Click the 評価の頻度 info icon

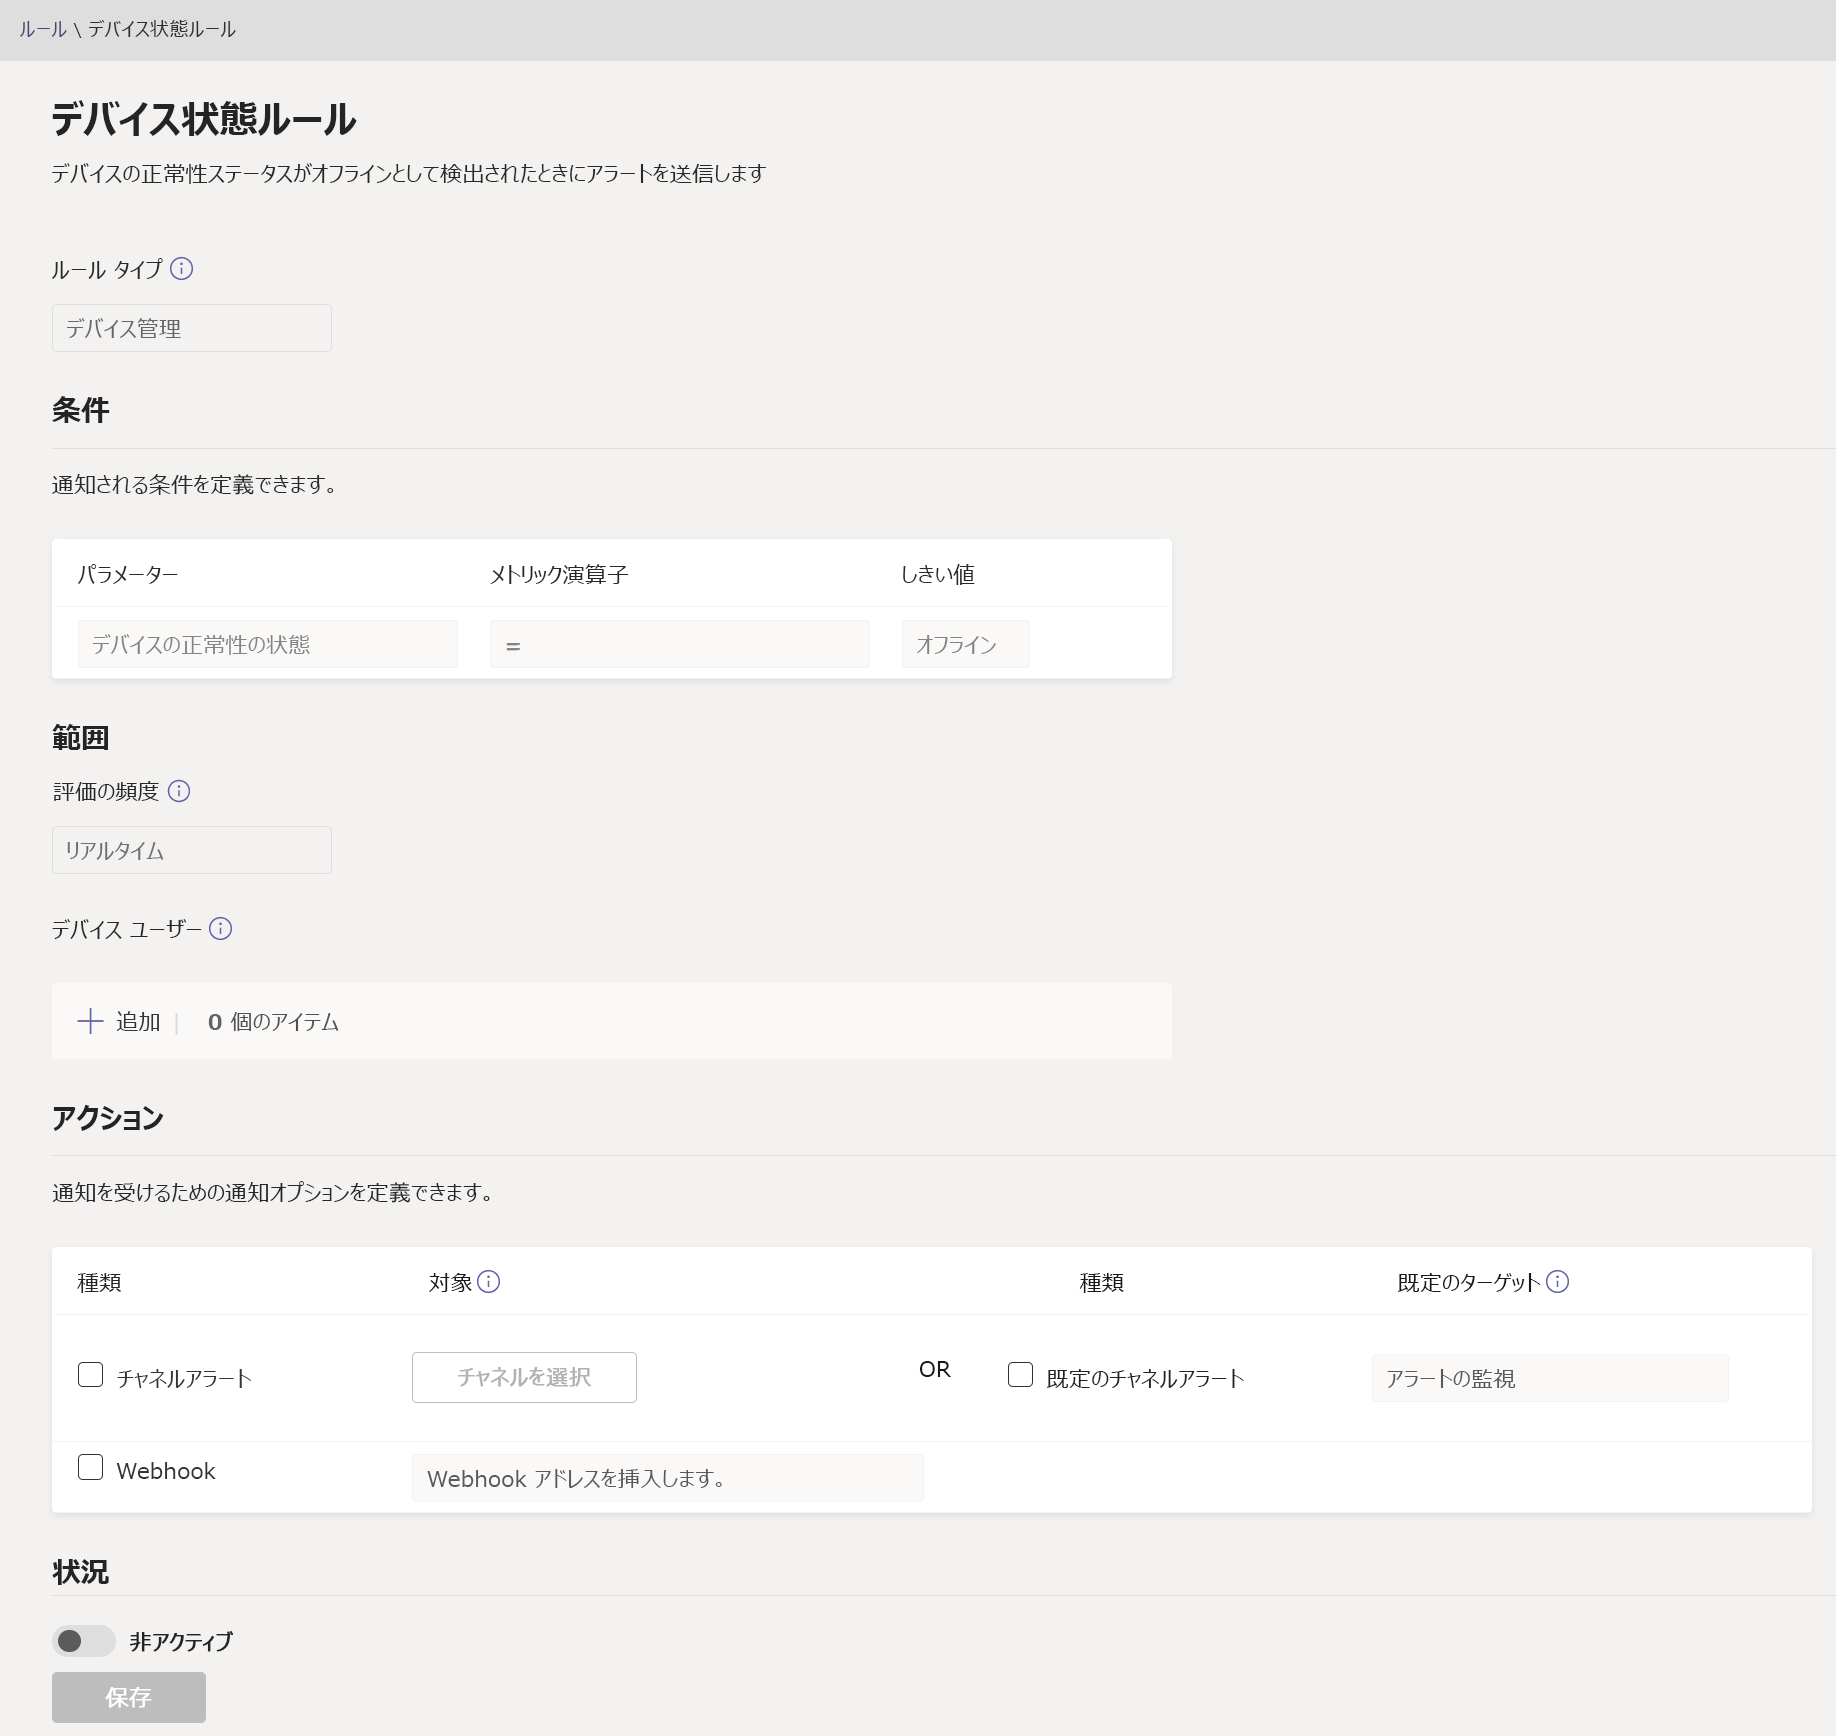pyautogui.click(x=179, y=791)
